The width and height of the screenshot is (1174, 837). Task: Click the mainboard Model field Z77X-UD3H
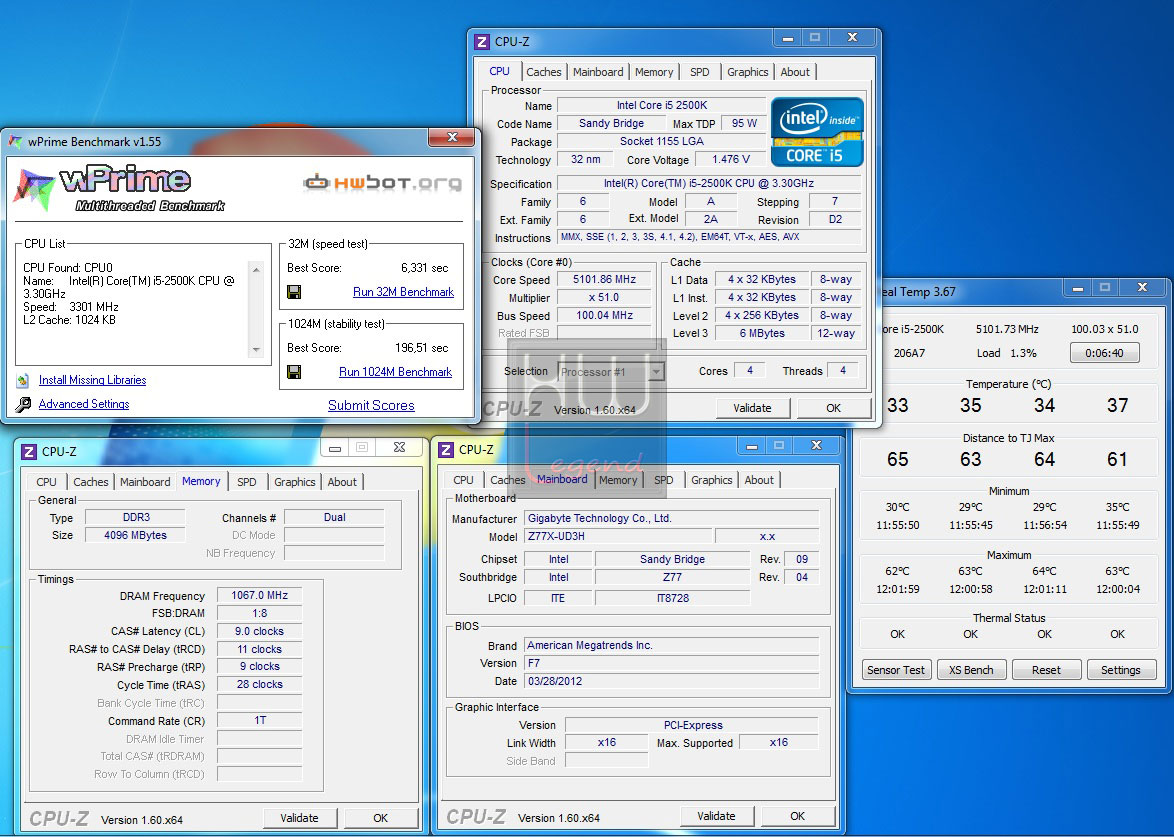(x=618, y=537)
